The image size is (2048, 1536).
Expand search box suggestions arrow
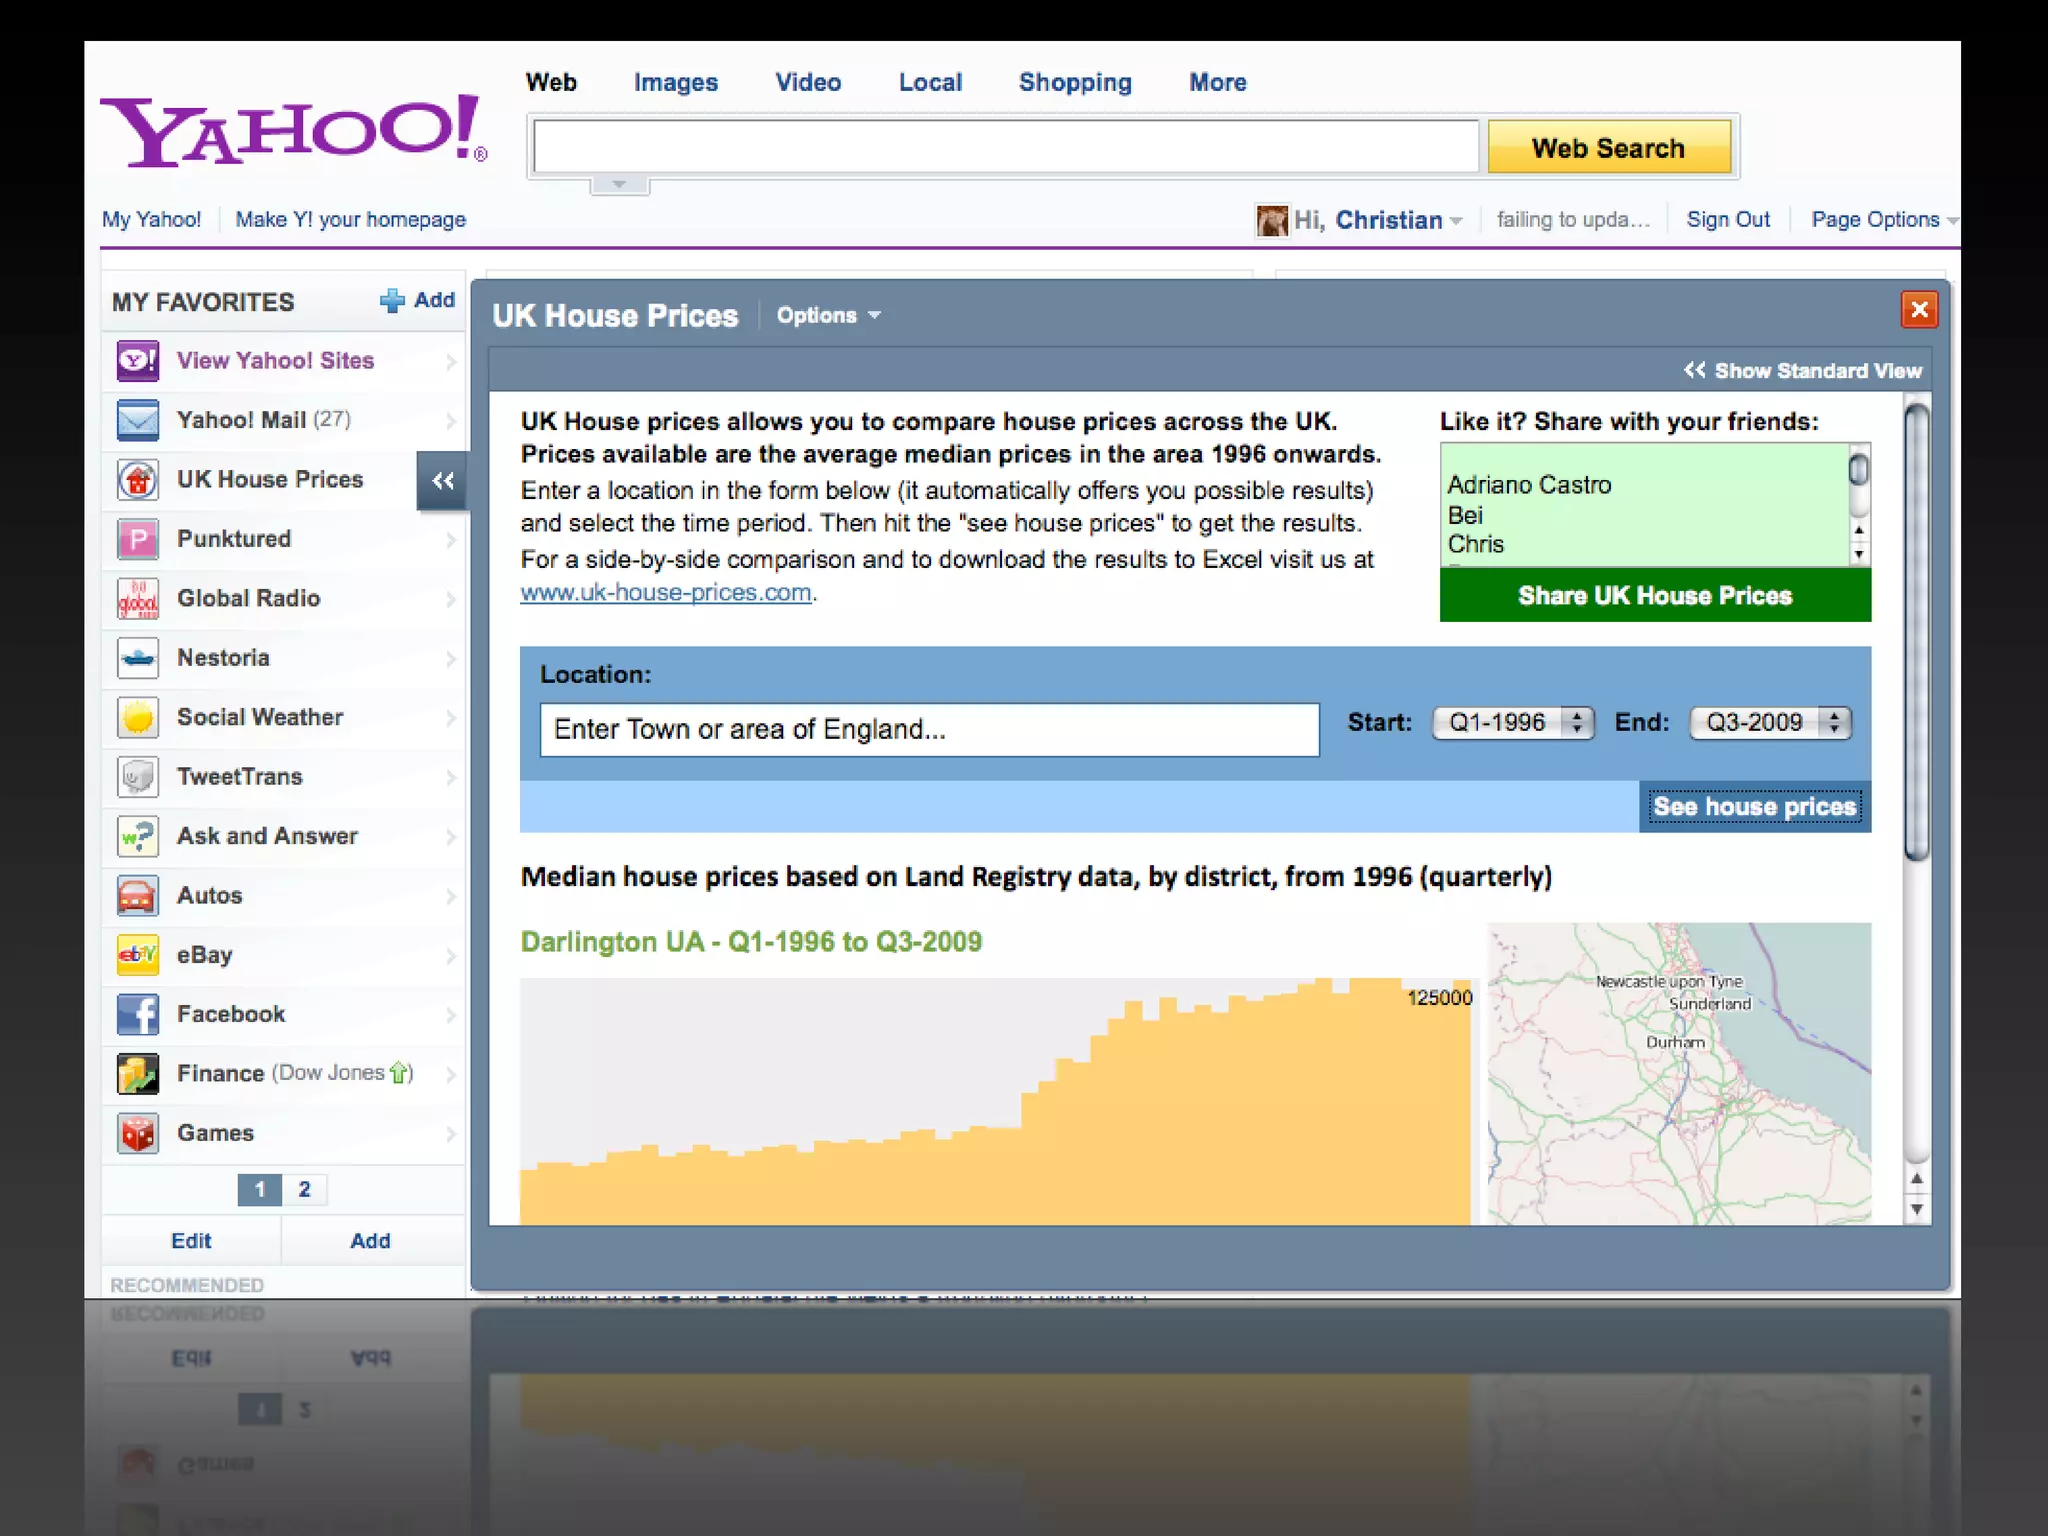coord(619,184)
